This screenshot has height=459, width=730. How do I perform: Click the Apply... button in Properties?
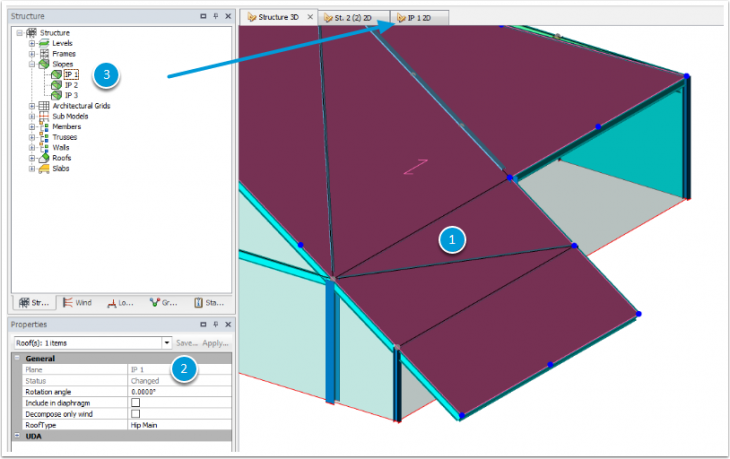pos(214,343)
